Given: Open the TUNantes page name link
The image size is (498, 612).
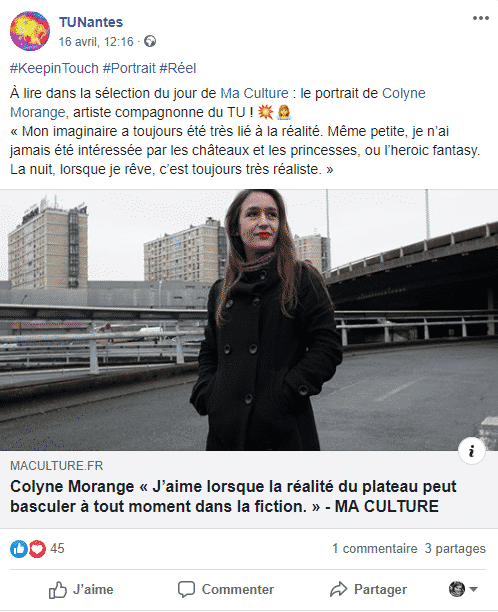Looking at the screenshot, I should (91, 22).
